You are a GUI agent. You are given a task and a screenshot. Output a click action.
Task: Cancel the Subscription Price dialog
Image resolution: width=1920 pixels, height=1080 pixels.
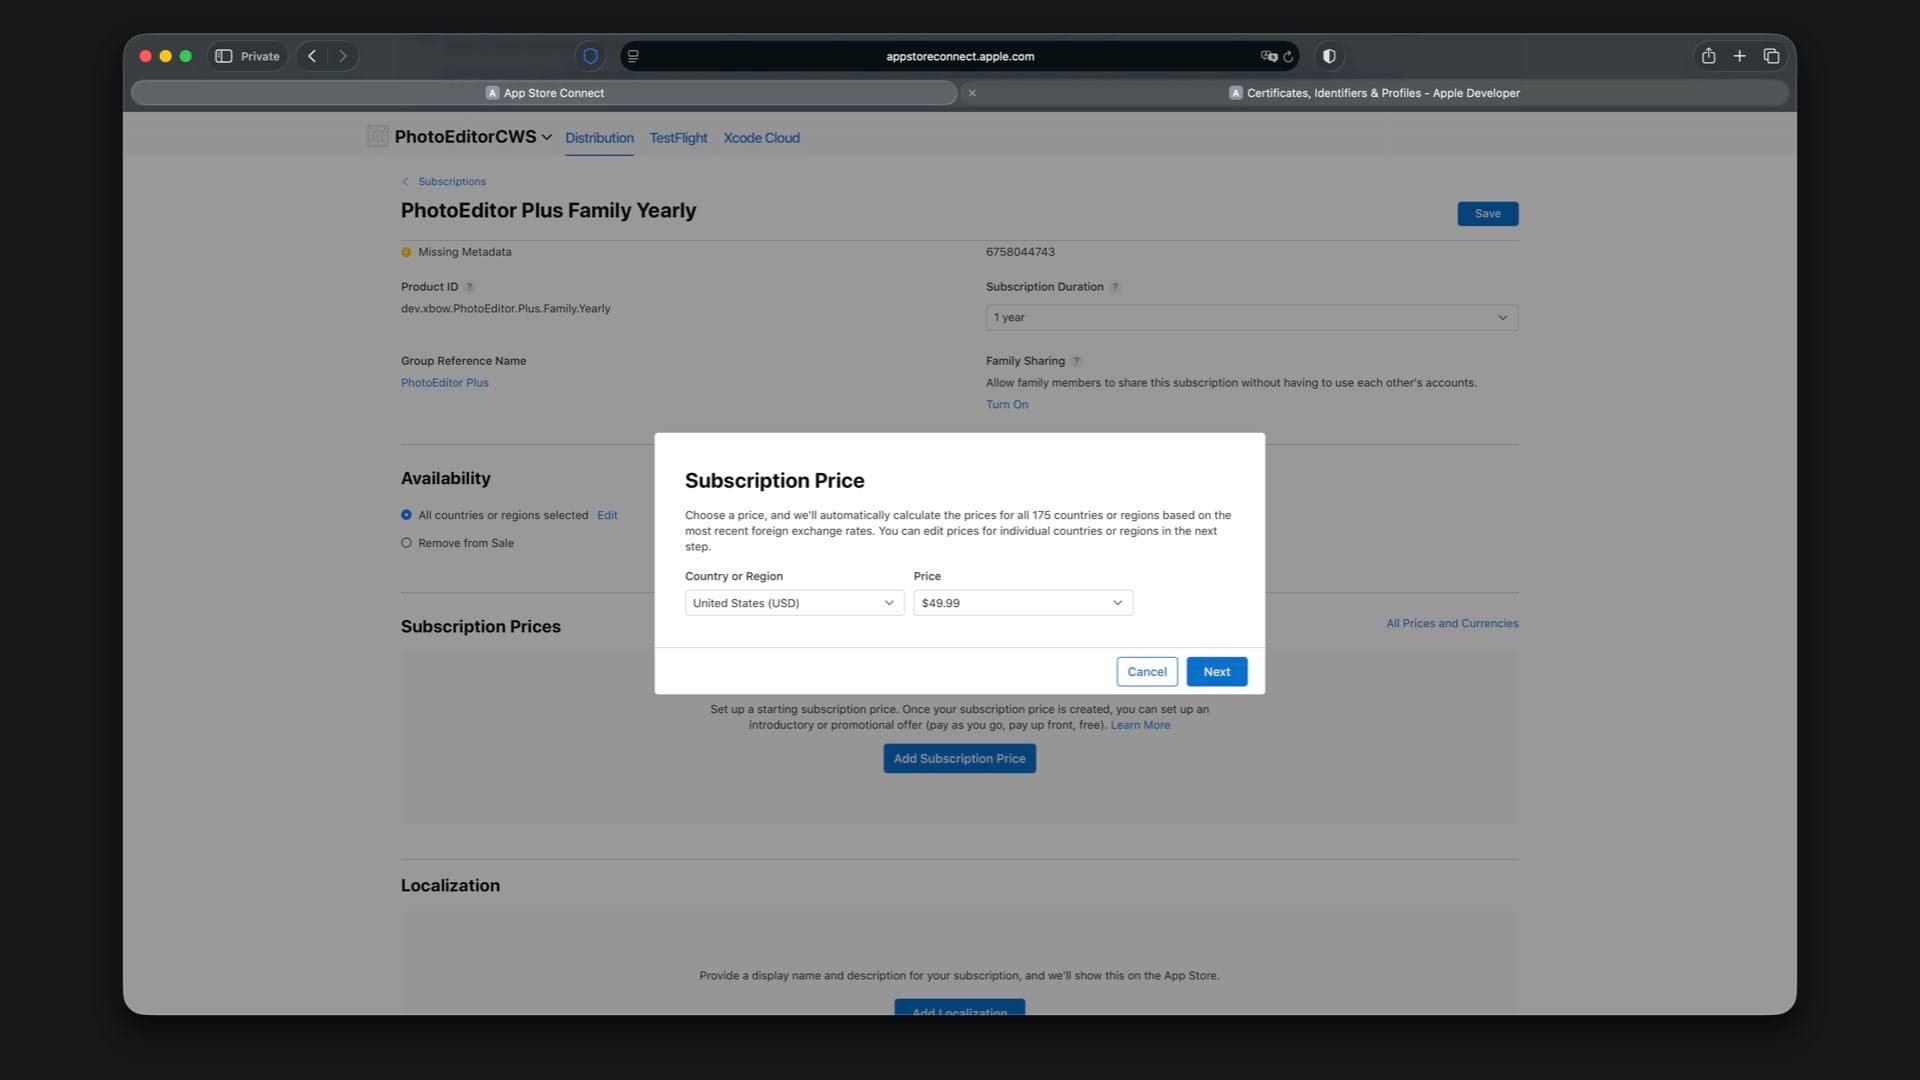coord(1146,672)
